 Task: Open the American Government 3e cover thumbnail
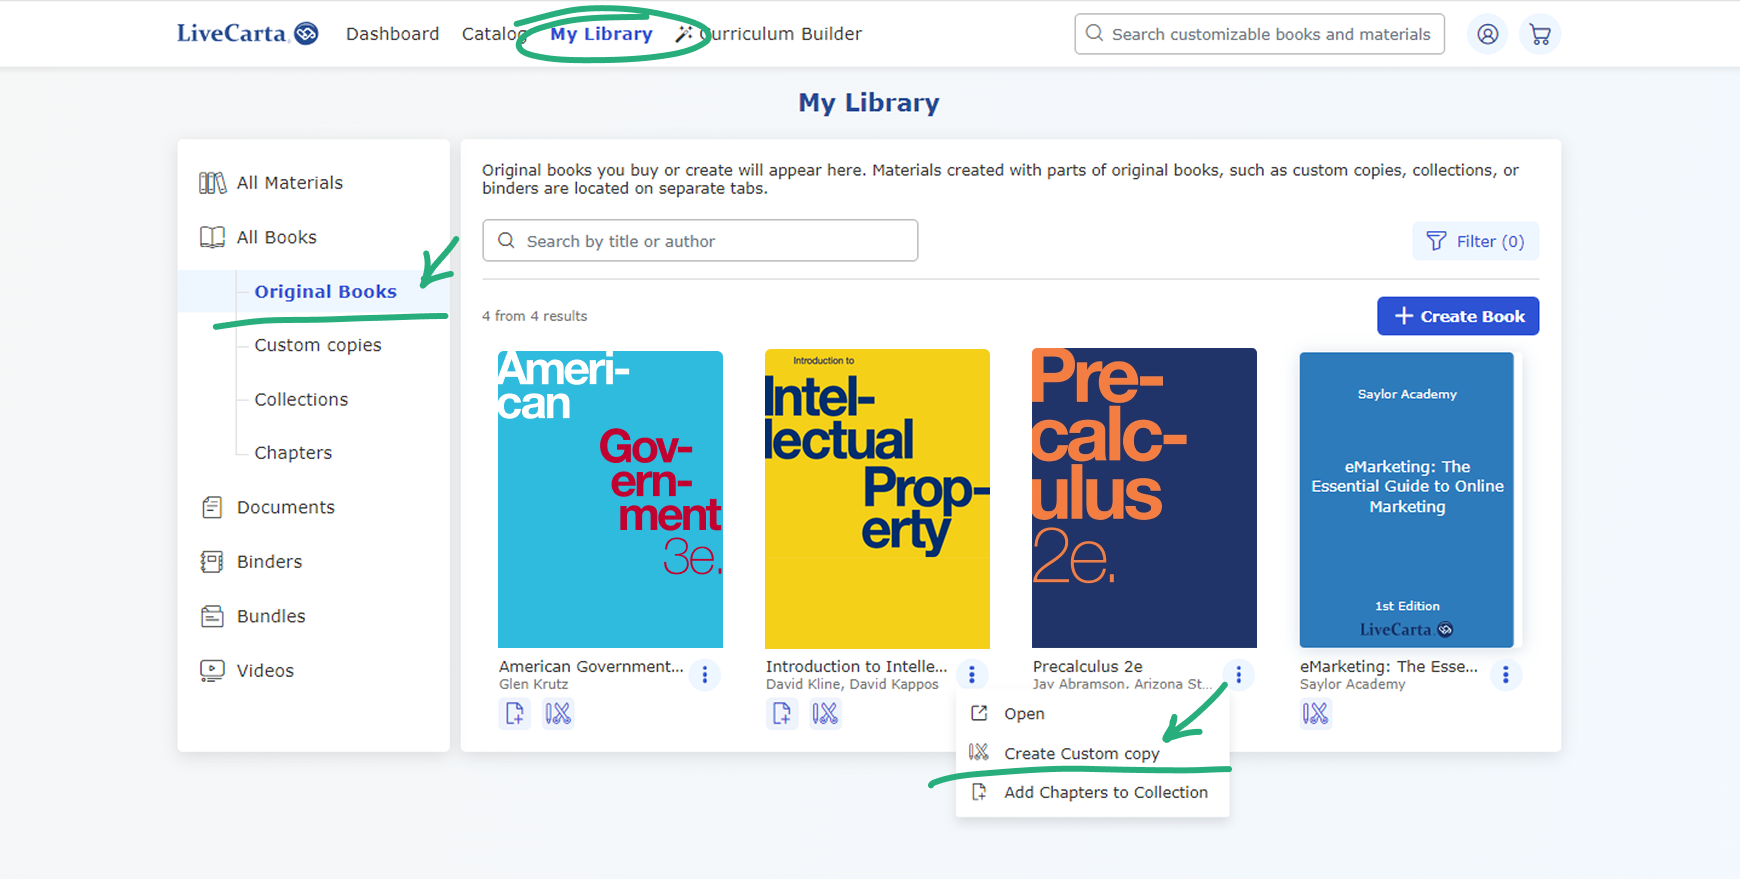click(610, 499)
